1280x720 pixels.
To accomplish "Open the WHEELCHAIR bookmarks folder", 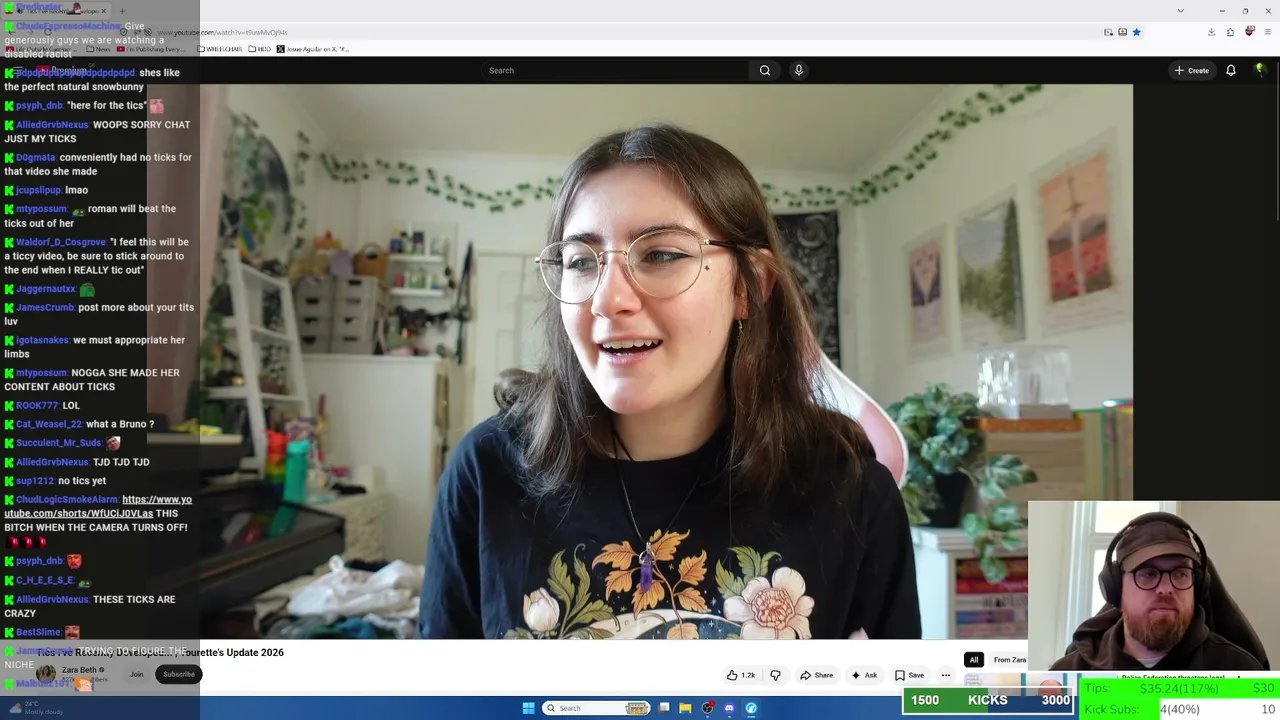I will tap(220, 49).
